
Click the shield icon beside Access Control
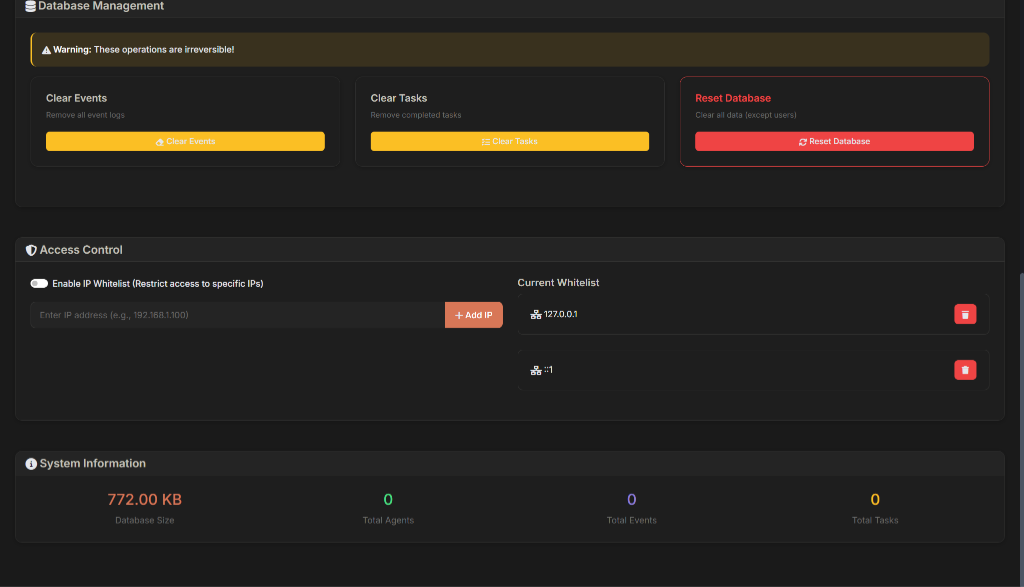(x=31, y=250)
